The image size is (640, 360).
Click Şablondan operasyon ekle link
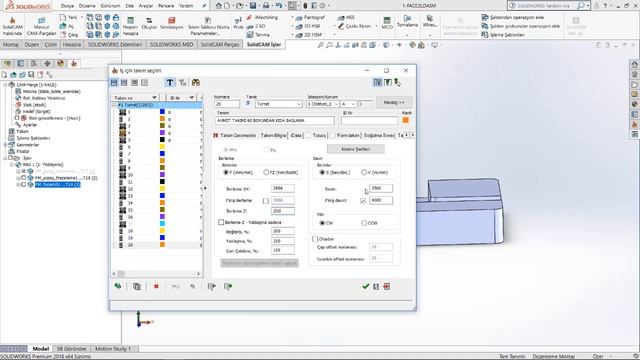pos(513,18)
